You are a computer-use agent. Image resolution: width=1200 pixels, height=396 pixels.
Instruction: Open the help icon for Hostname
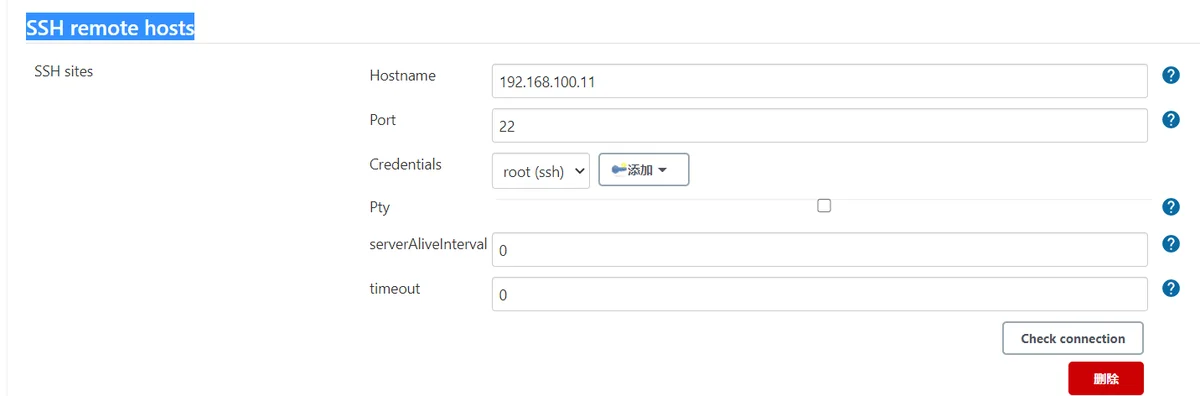pos(1171,76)
